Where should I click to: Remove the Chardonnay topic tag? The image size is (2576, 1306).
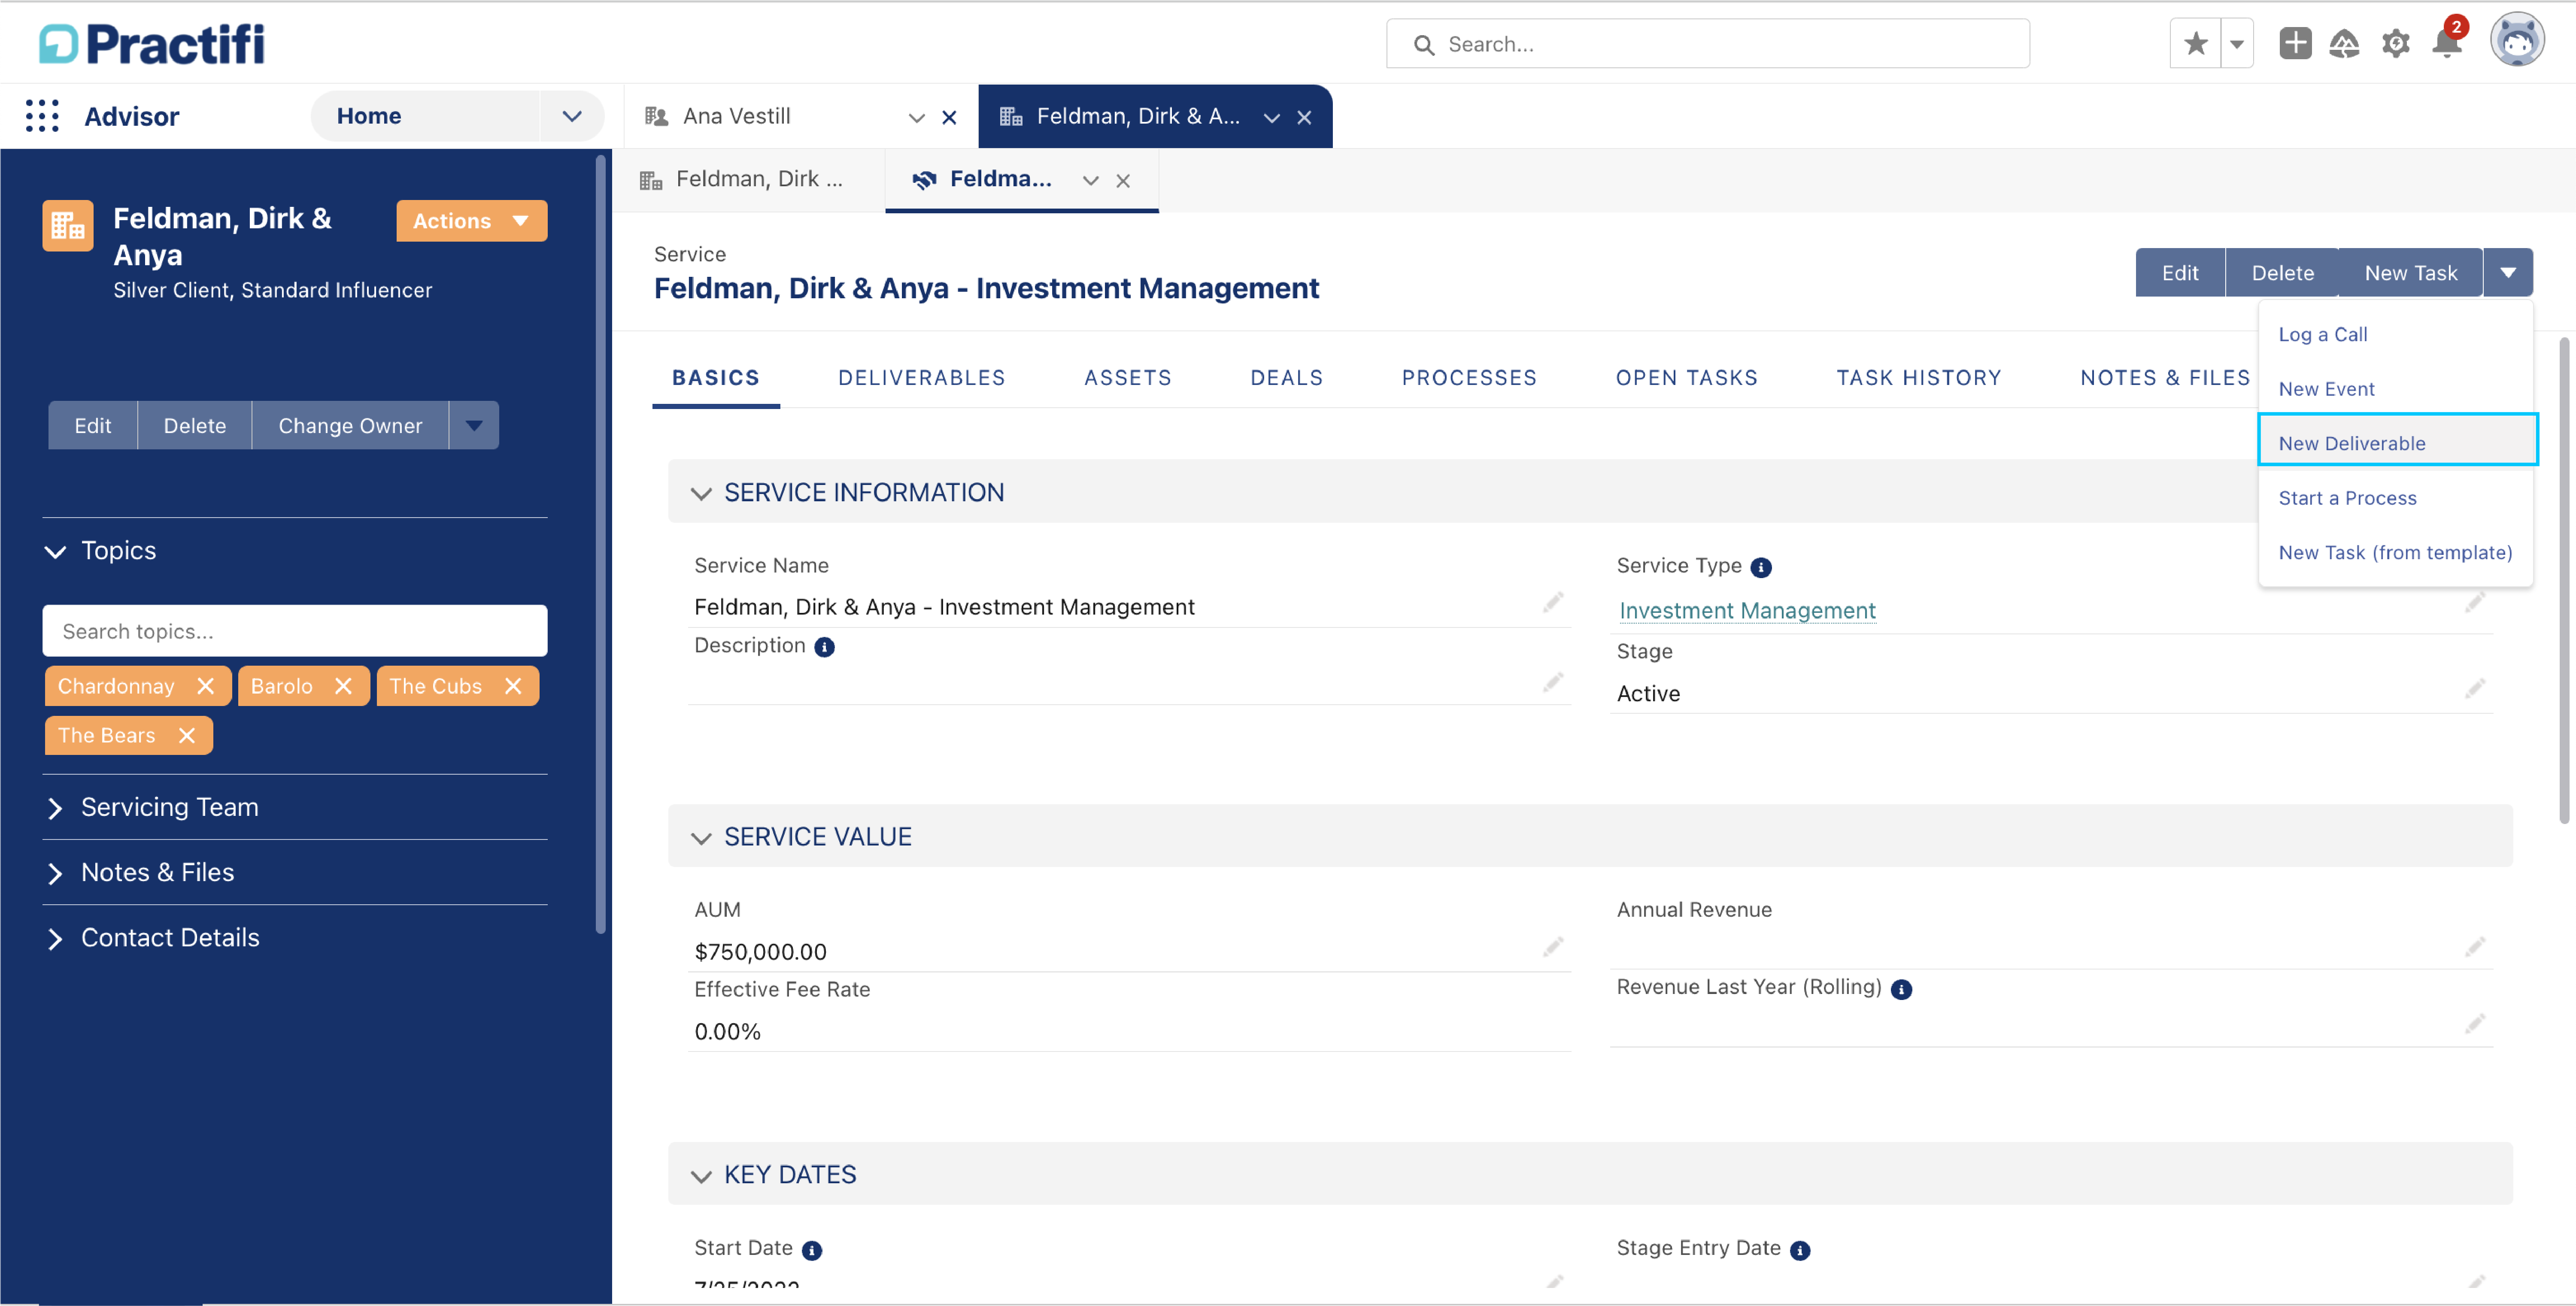click(x=205, y=686)
